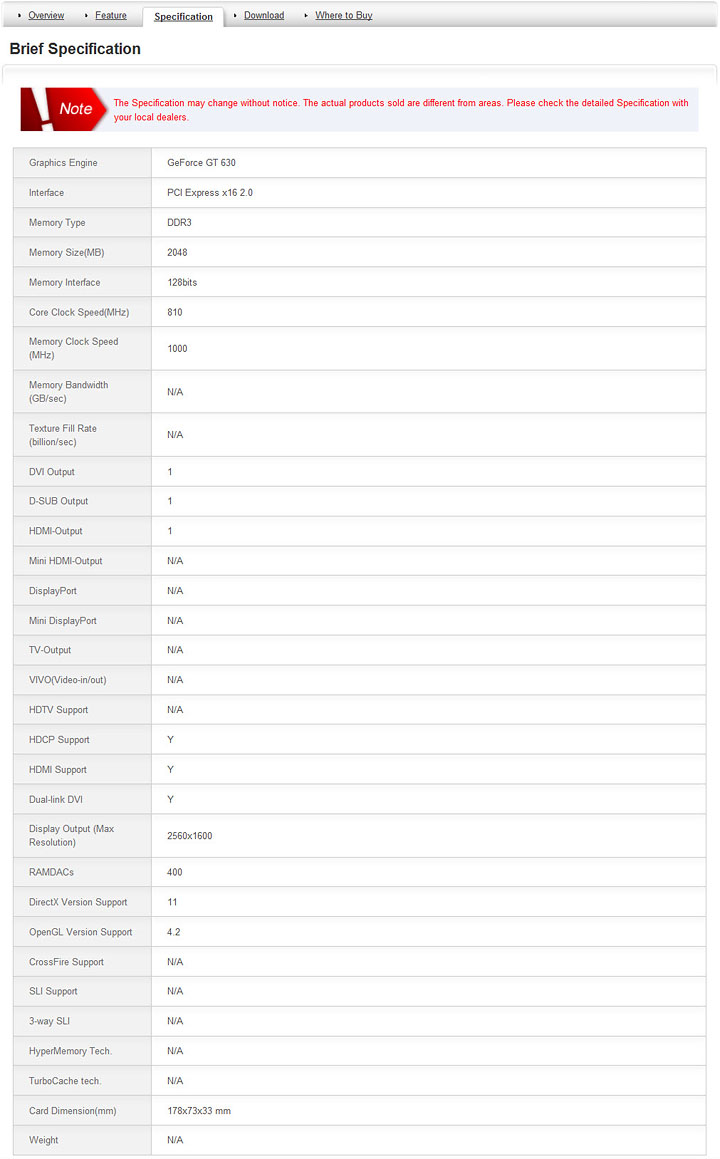Click the PCI Express x16 2.0 value
Image resolution: width=720 pixels, height=1159 pixels.
coord(210,193)
